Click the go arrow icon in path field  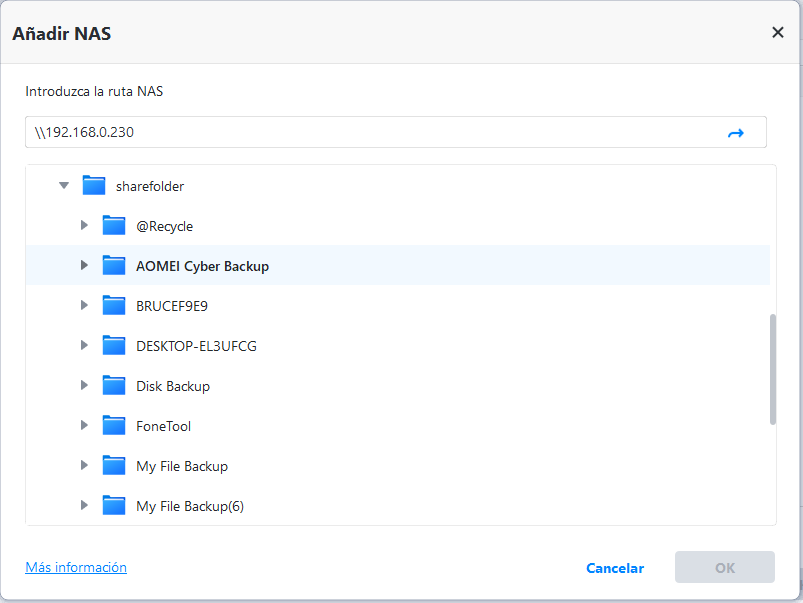point(736,133)
